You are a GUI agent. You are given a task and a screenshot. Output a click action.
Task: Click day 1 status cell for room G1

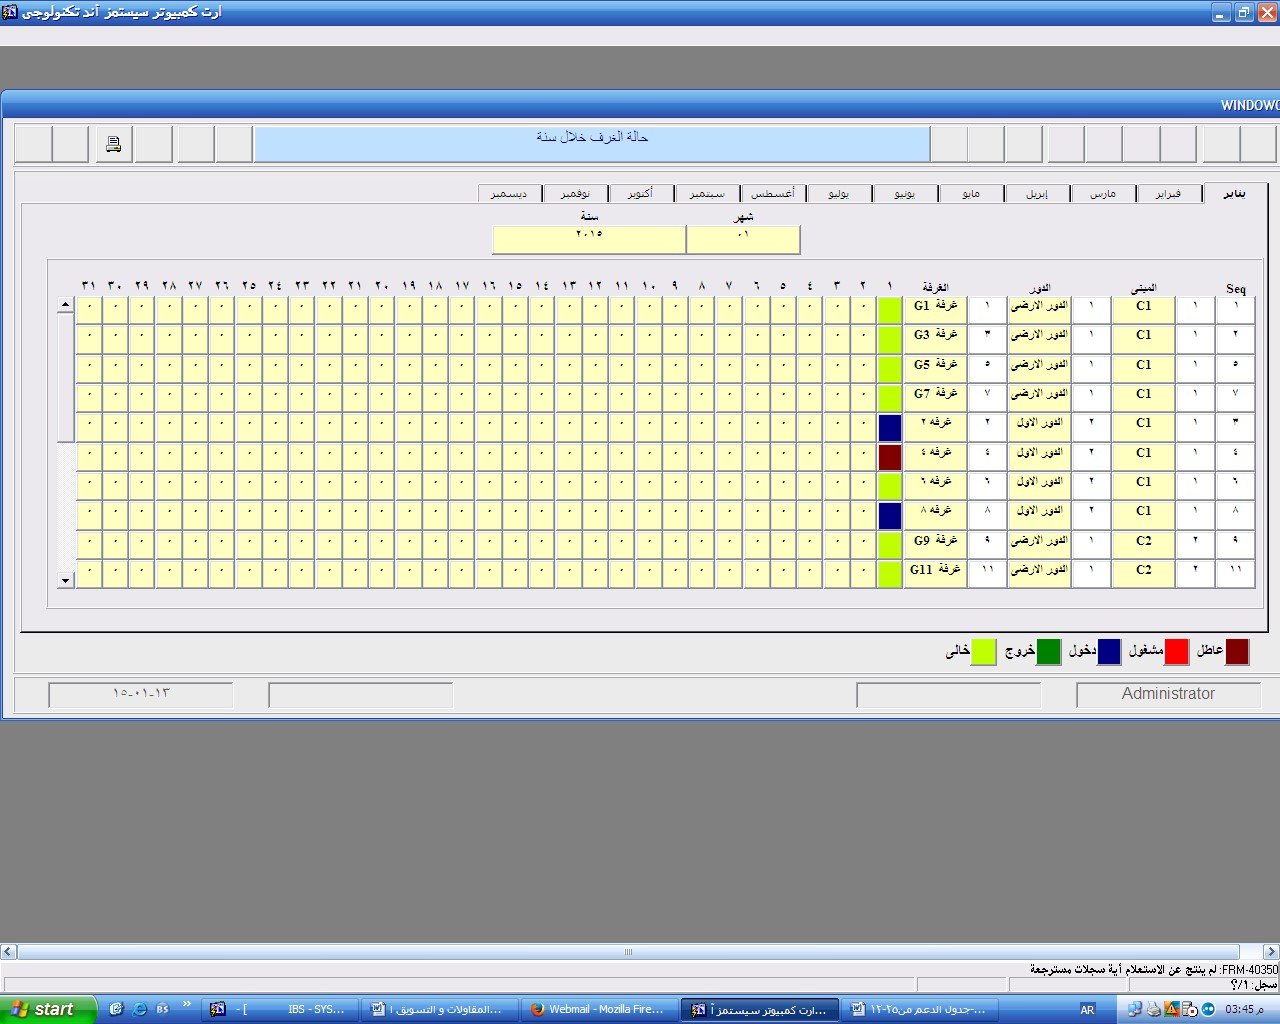[x=889, y=311]
